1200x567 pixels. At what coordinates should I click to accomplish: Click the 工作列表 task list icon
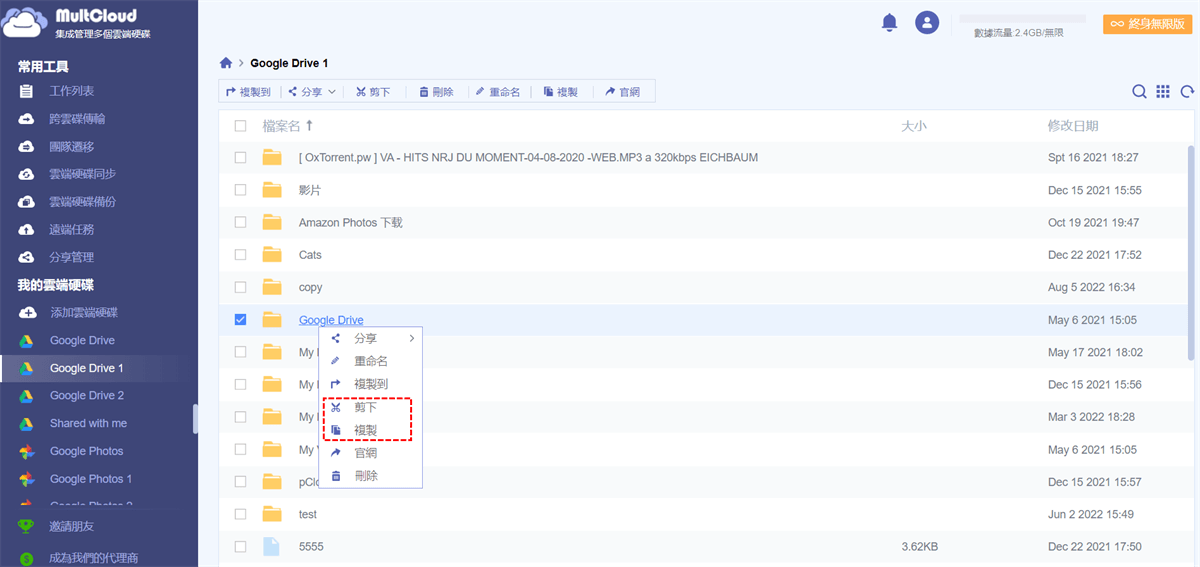click(x=27, y=91)
